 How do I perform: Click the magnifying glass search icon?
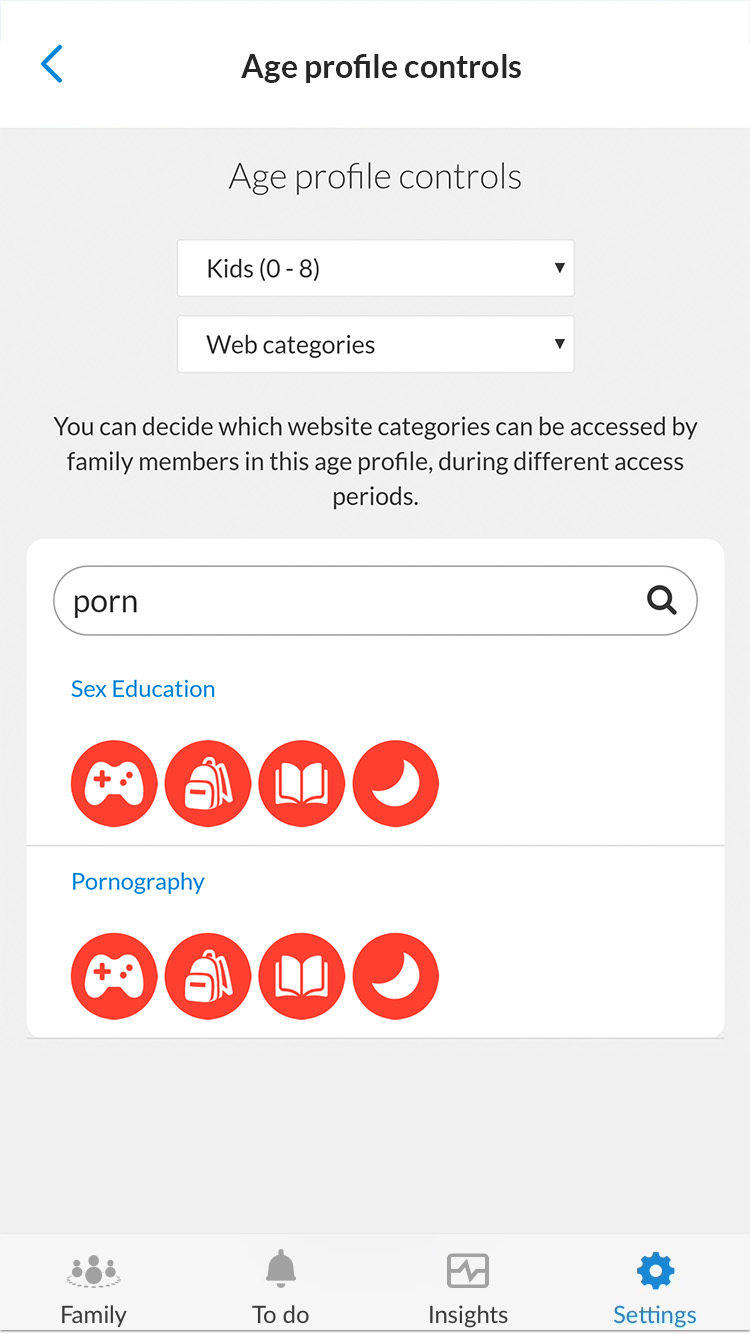pos(662,600)
